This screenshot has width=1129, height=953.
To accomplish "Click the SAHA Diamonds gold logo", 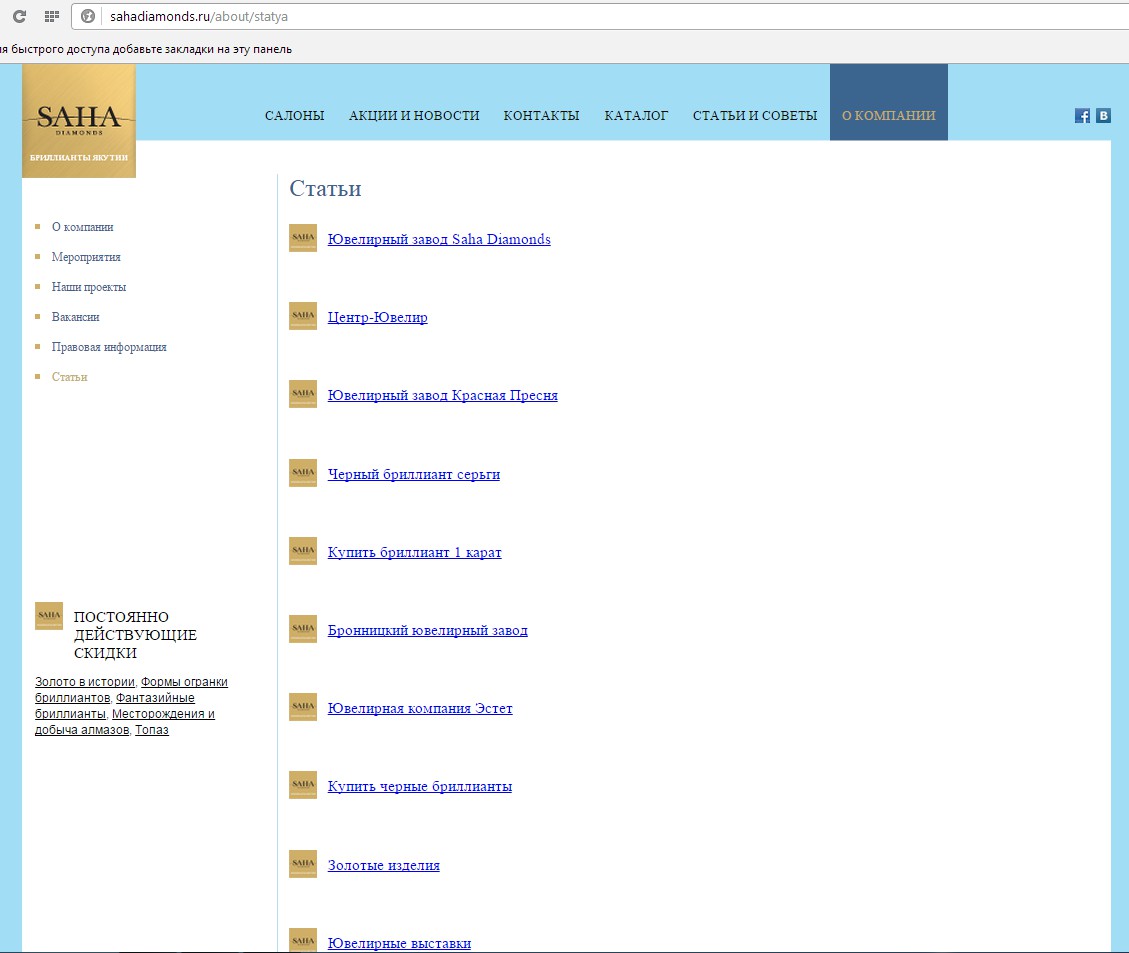I will tap(79, 121).
